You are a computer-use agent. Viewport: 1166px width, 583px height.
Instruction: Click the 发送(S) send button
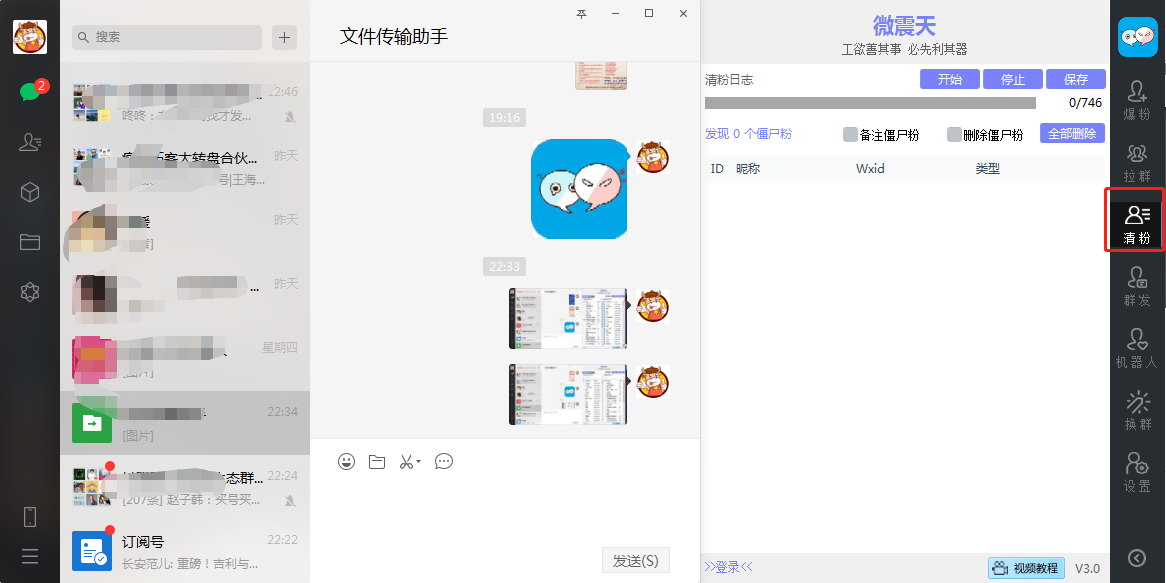click(x=636, y=561)
